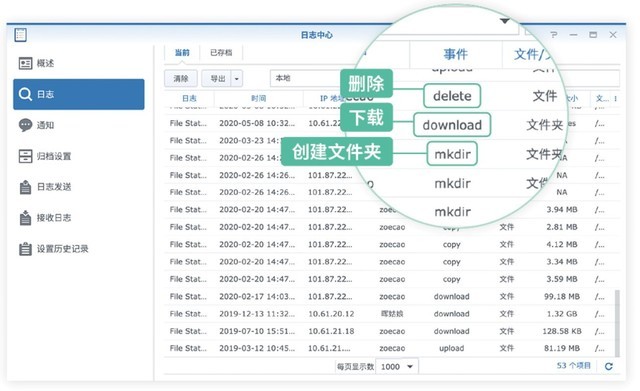Click the 概述 overview sidebar icon
Screen dimensions: 640x391
pyautogui.click(x=25, y=63)
